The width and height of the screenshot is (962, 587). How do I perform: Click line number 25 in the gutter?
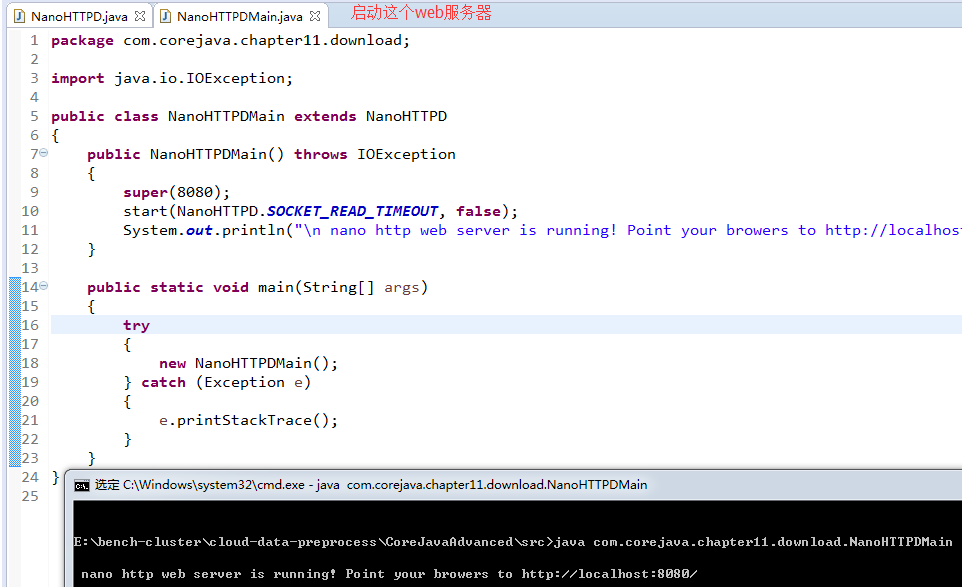tap(29, 497)
